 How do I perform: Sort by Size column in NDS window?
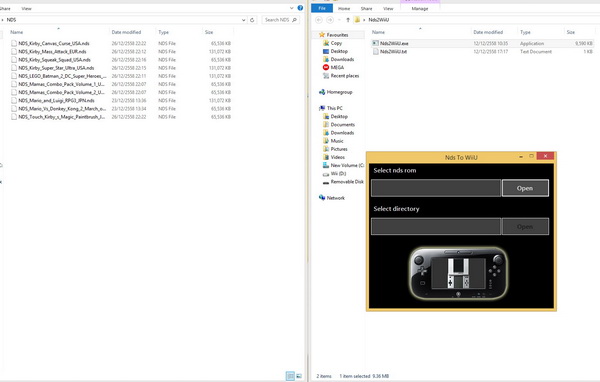(x=209, y=32)
